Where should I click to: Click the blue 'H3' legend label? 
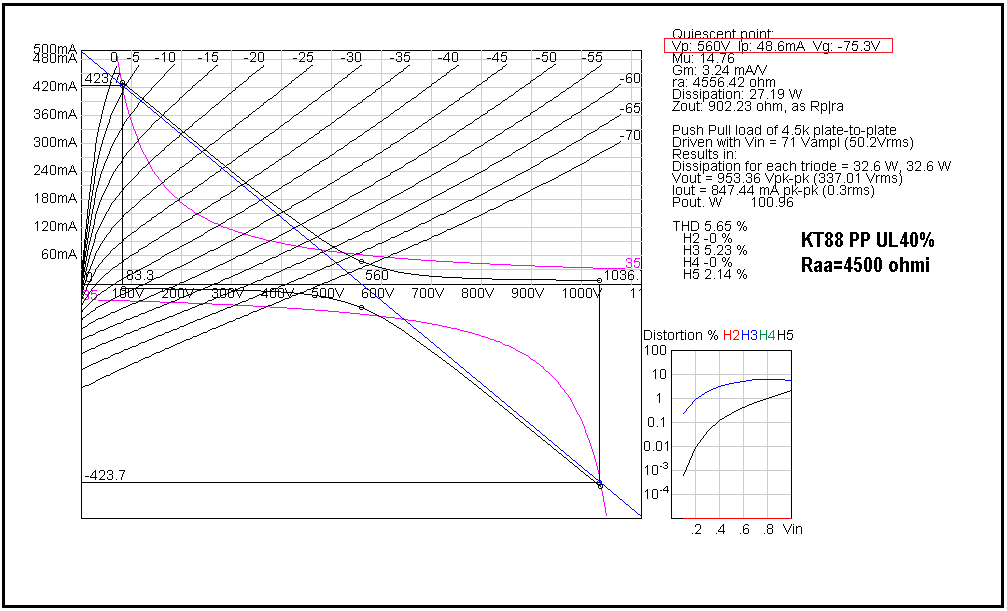[749, 335]
